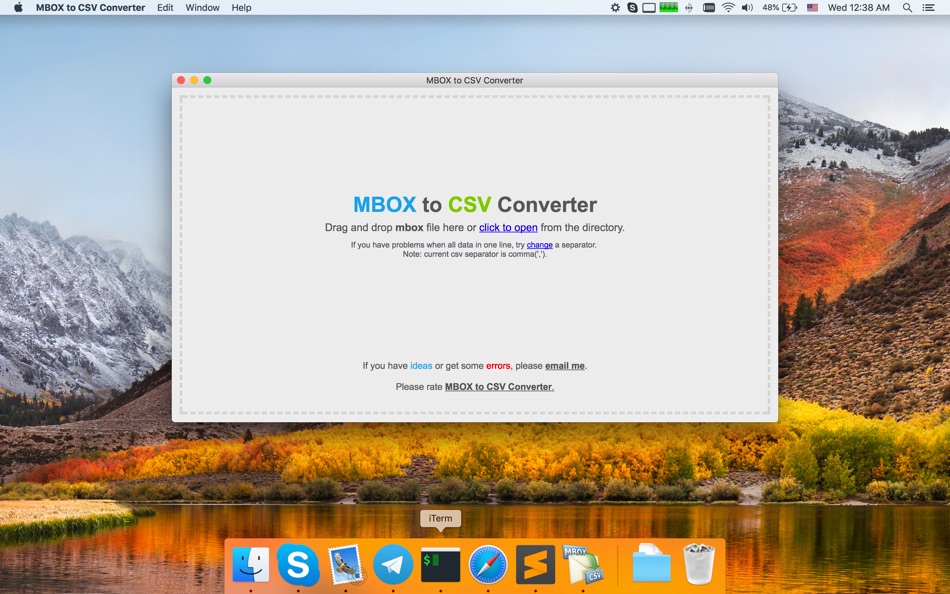The width and height of the screenshot is (950, 594).
Task: Click the red 'errors' text
Action: (498, 365)
